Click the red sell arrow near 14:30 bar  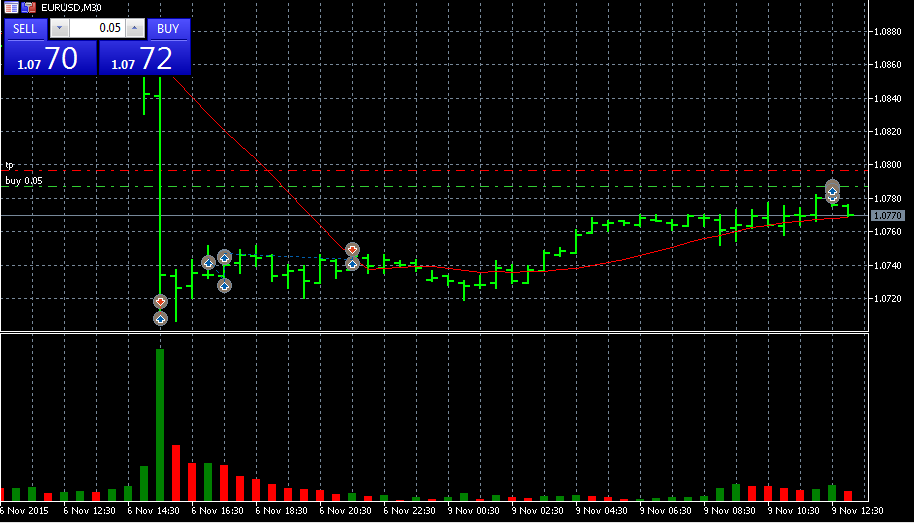point(160,301)
